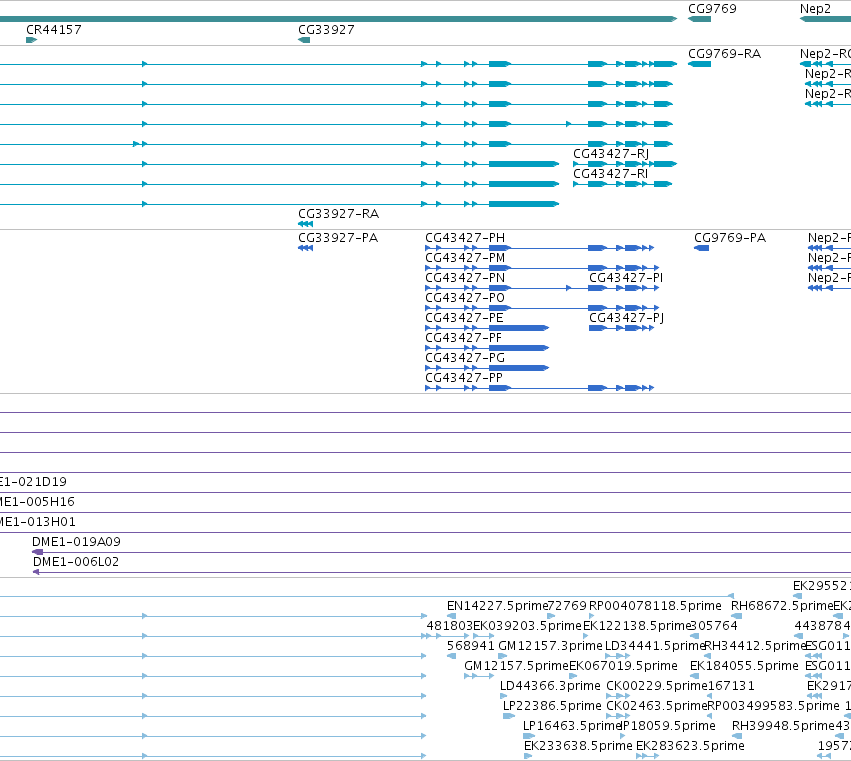851x761 pixels.
Task: Select EST label RH68672.5prime
Action: coord(782,606)
